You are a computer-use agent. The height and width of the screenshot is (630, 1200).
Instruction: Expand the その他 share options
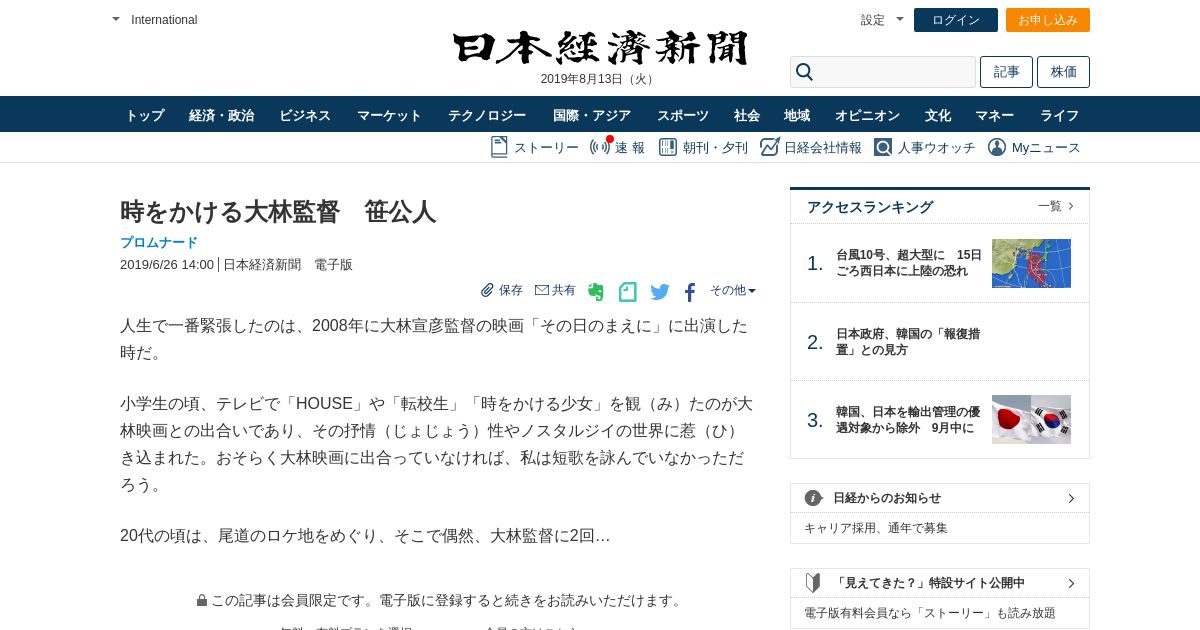[733, 290]
